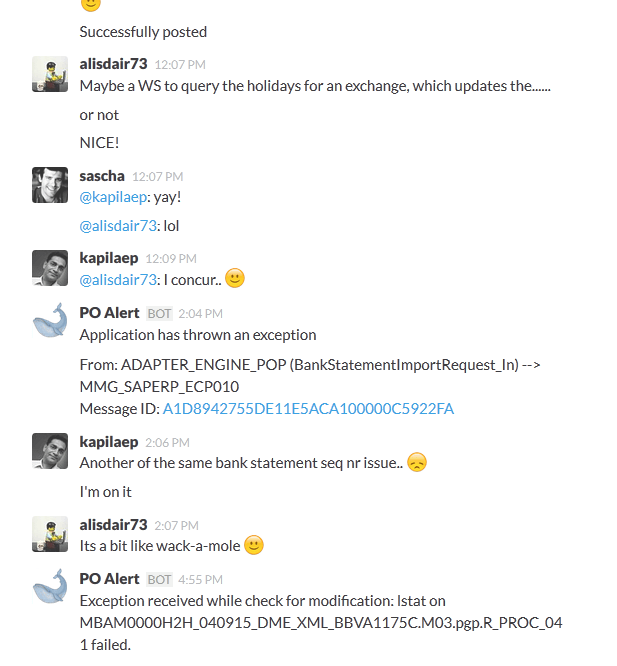The image size is (617, 666).
Task: Click kapilaep's avatar at 12:09 PM
Action: [50, 268]
